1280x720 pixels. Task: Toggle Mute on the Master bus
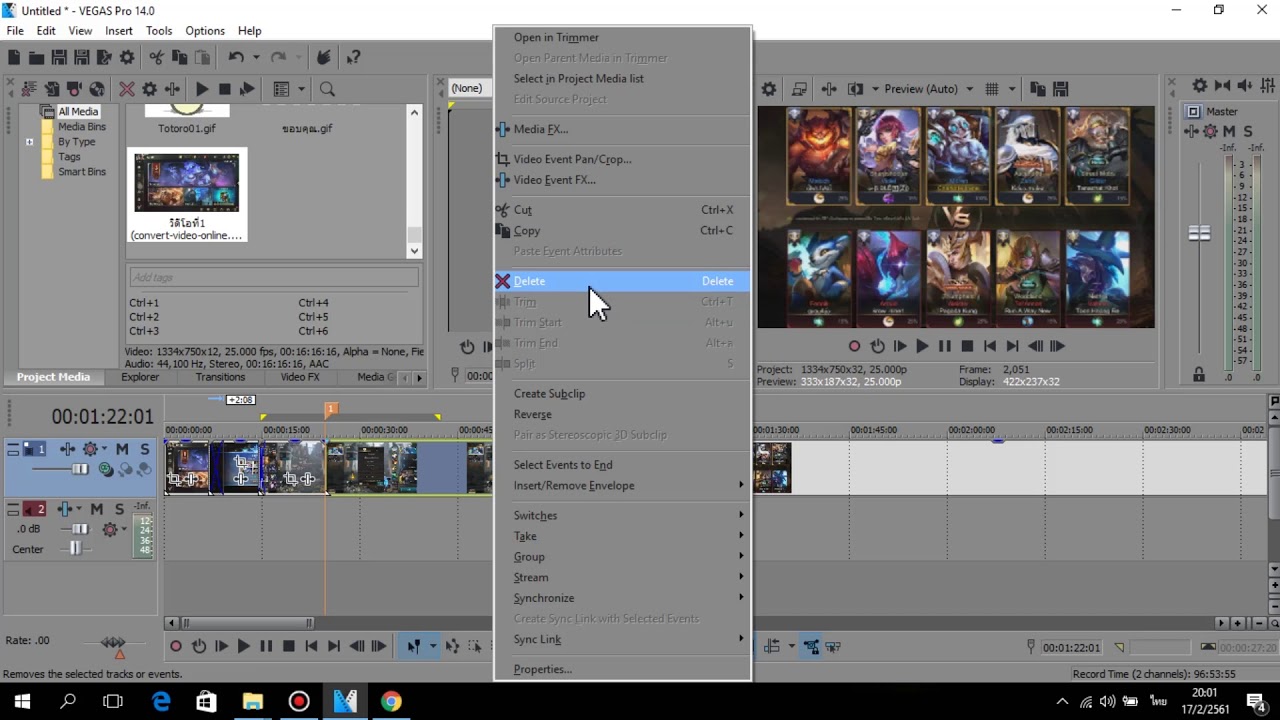1229,132
